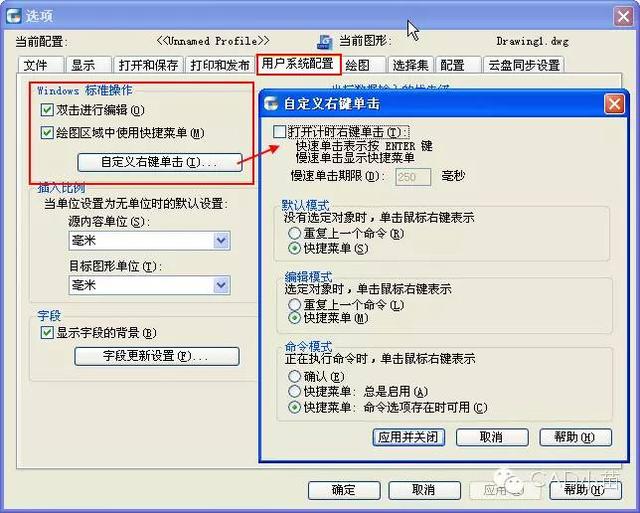This screenshot has width=640, height=513.
Task: Click 帮助 (H) in the right-click dialog
Action: [x=576, y=437]
